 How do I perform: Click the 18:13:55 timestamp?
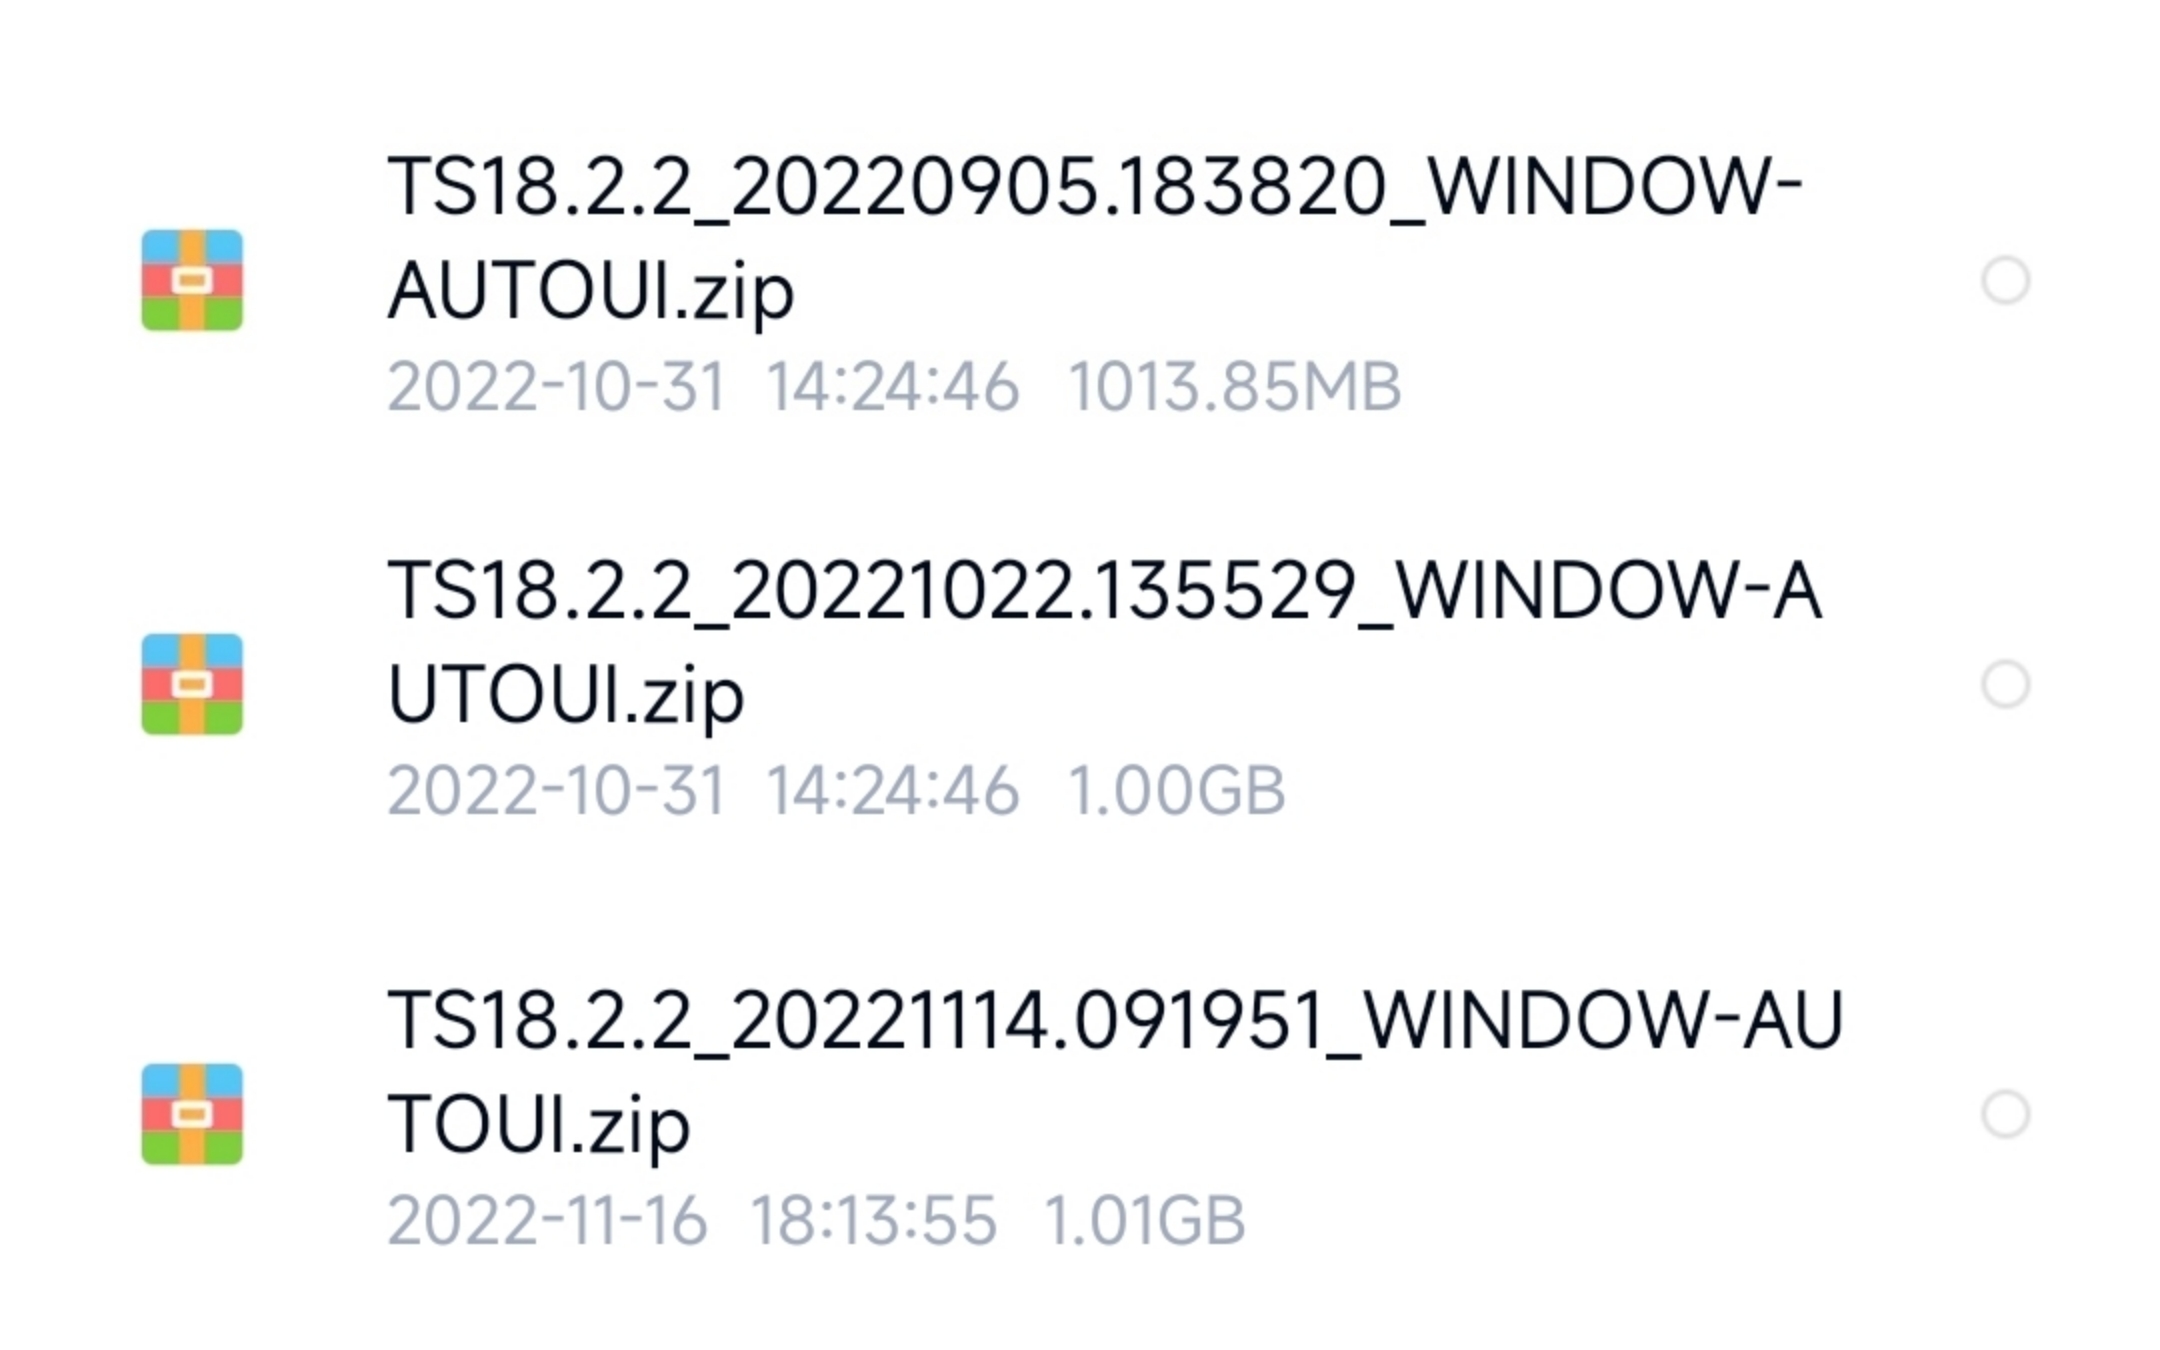click(x=874, y=1220)
